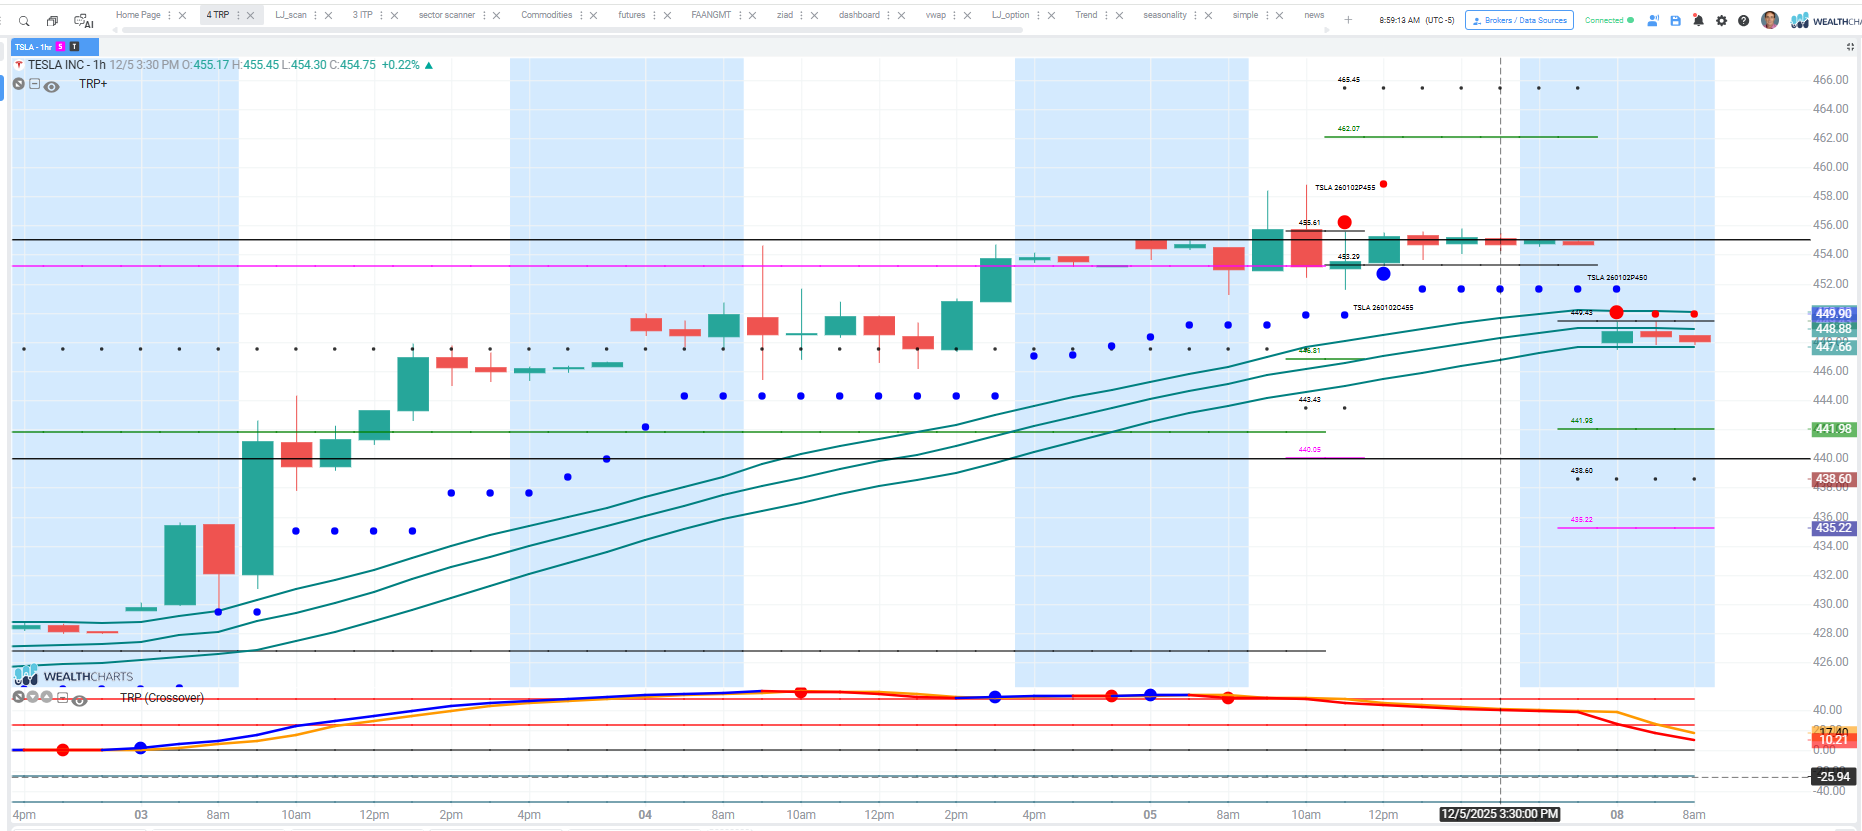Toggle visibility of TRP (Crossover) indicator
1862x831 pixels.
[x=80, y=700]
